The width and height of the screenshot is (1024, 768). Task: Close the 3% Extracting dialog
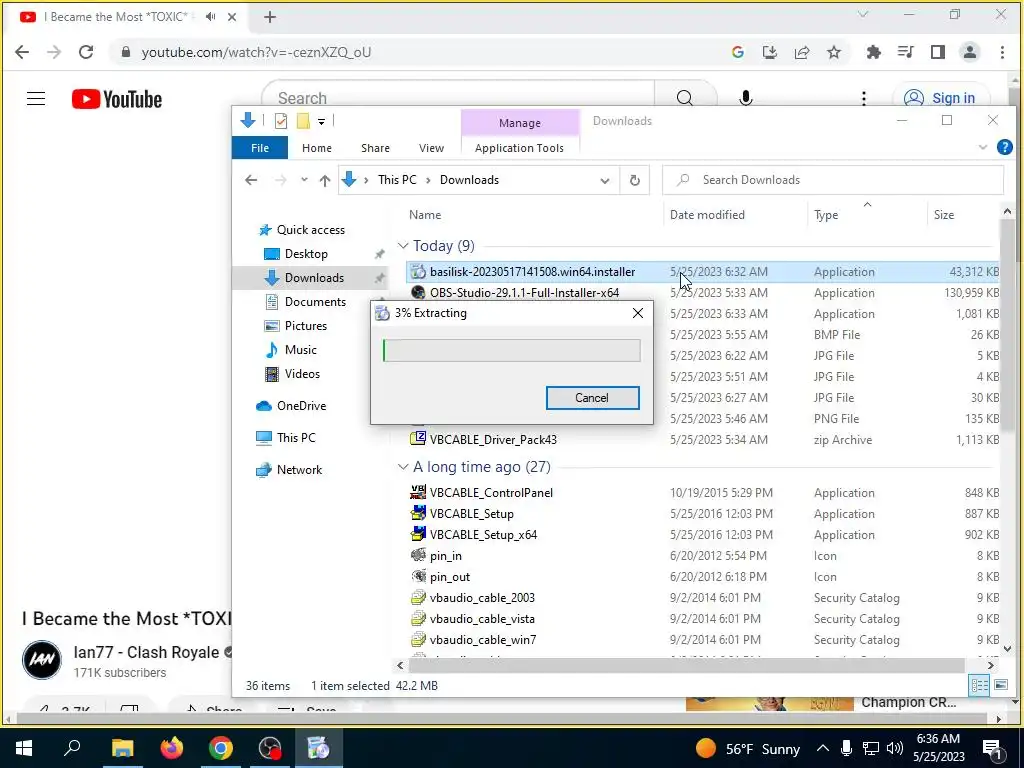click(x=638, y=313)
